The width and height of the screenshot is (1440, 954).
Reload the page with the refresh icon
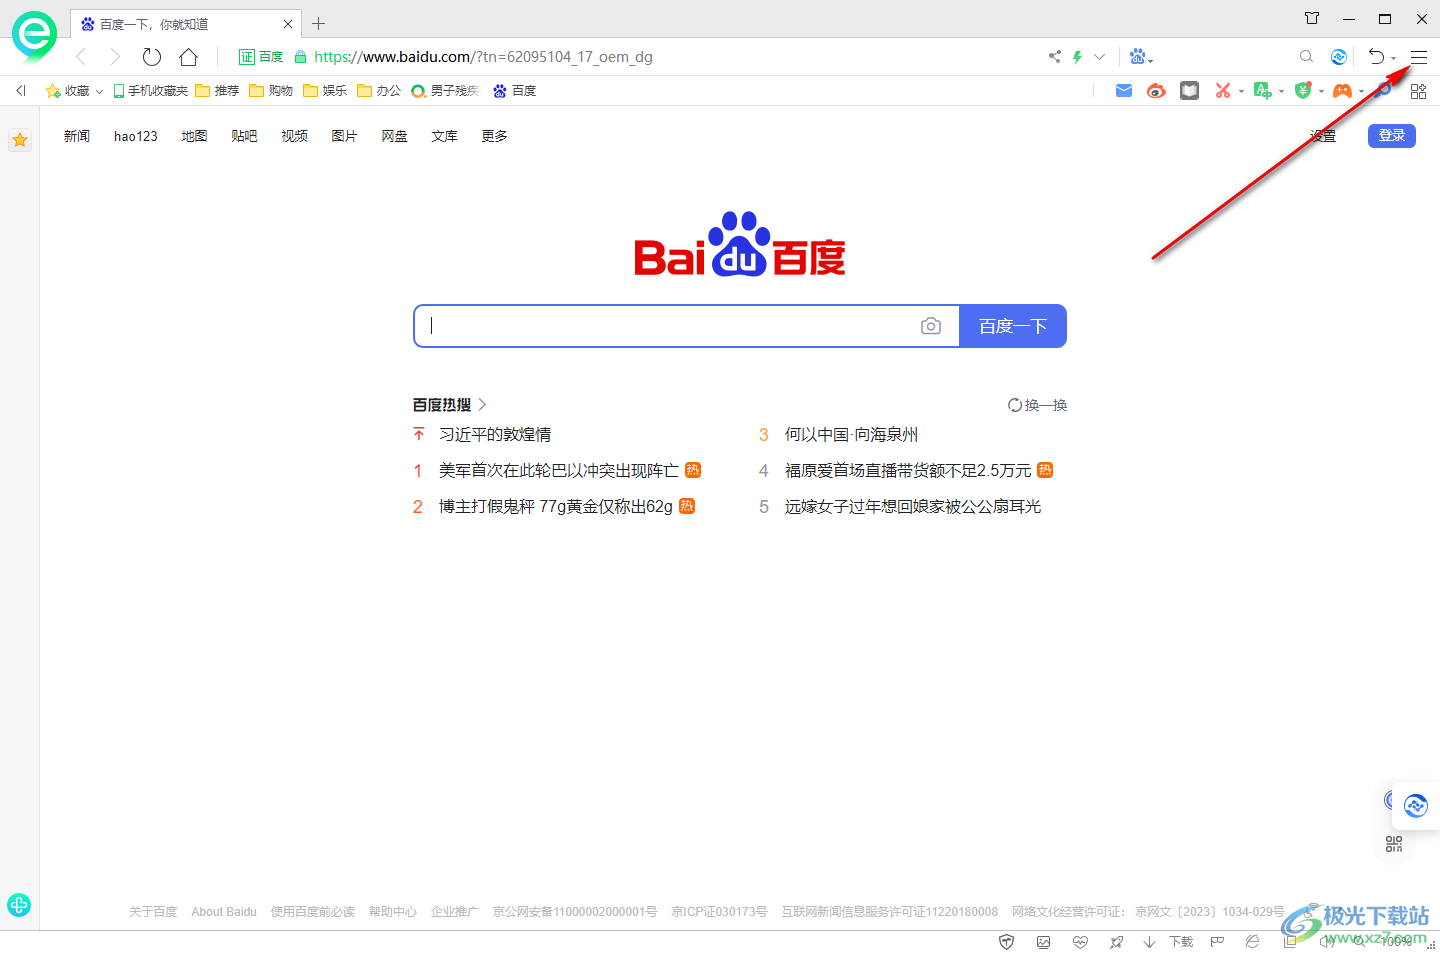click(x=151, y=57)
